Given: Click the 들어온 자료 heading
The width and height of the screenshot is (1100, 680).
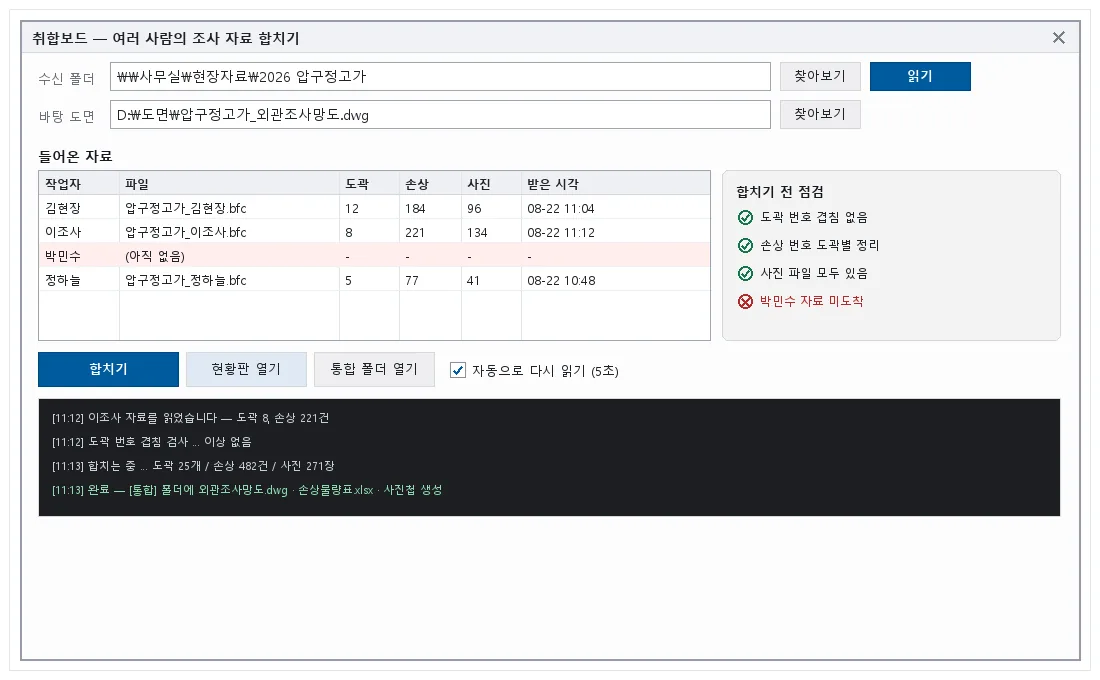Looking at the screenshot, I should [76, 156].
